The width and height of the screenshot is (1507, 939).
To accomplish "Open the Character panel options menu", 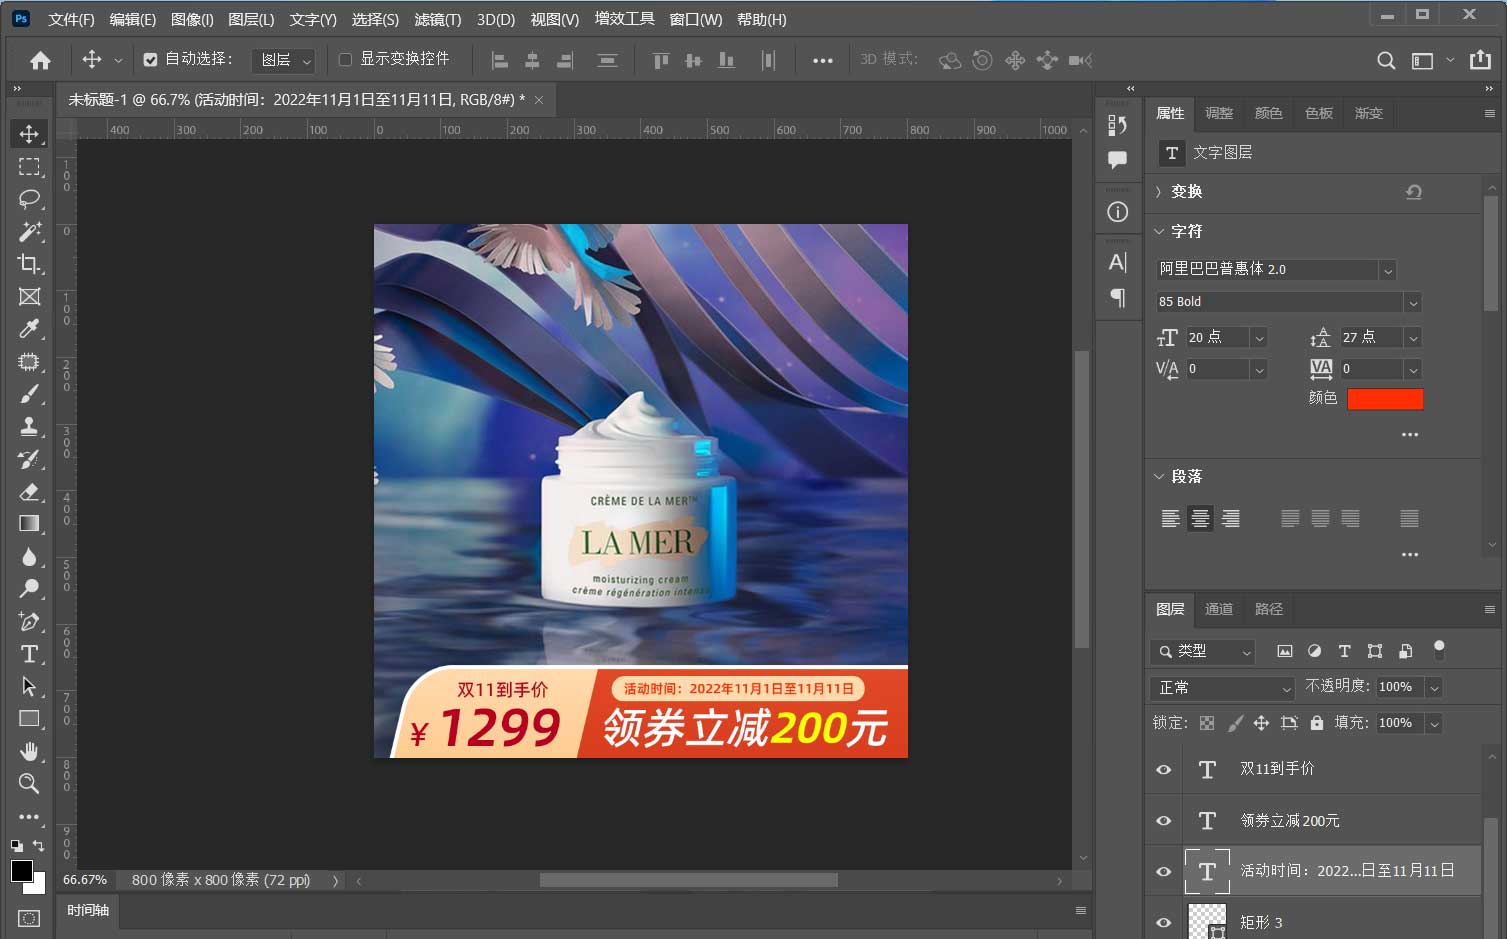I will coord(1410,434).
